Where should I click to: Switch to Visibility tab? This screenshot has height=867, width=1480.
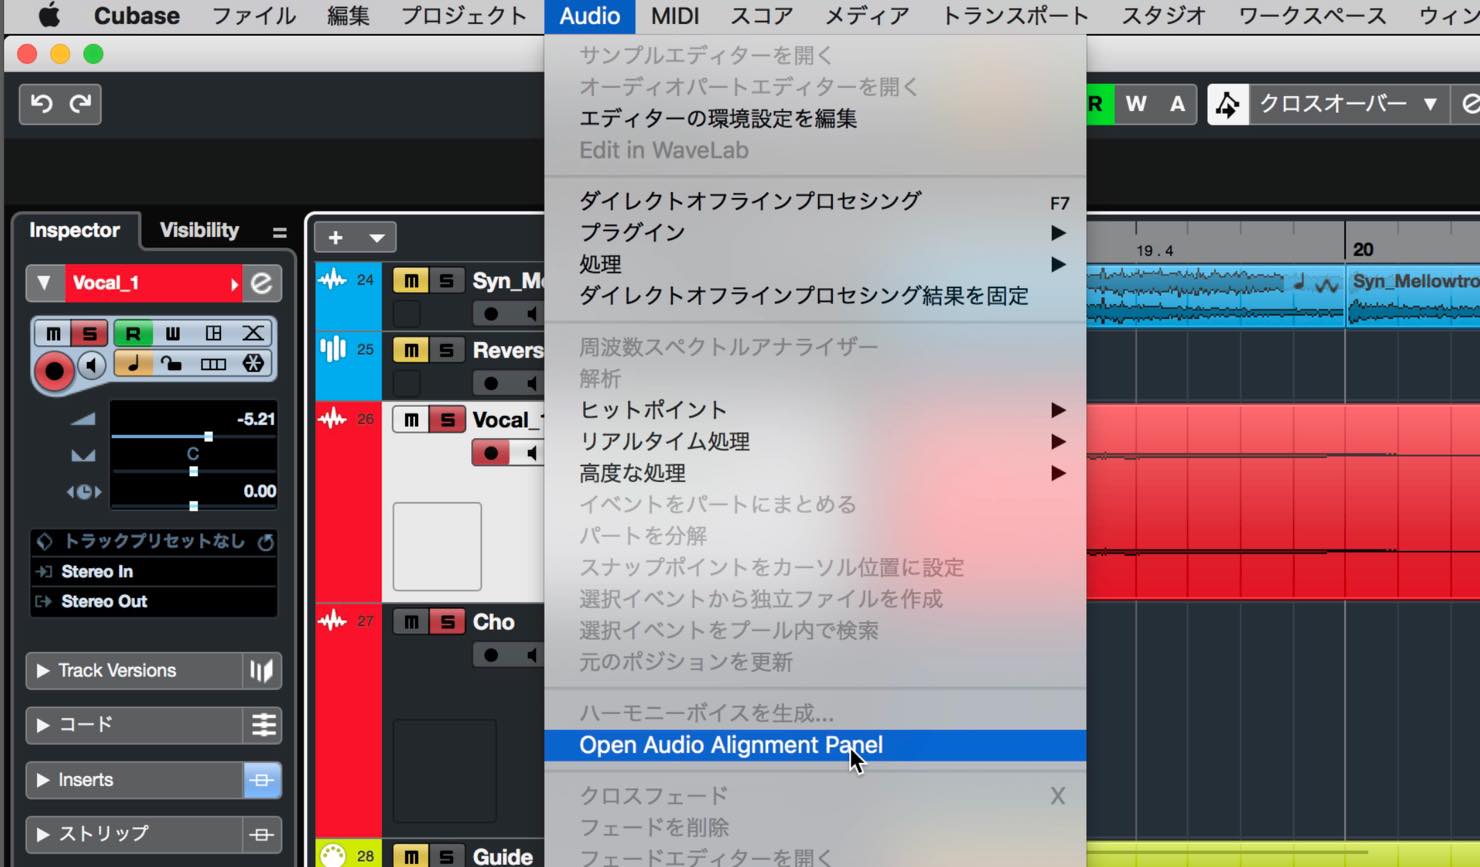(199, 230)
